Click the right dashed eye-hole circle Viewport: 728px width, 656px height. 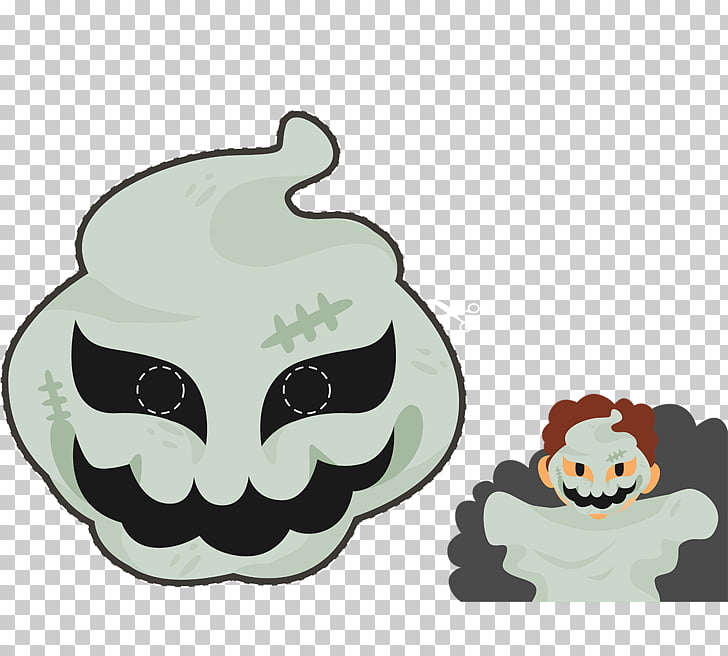click(307, 390)
